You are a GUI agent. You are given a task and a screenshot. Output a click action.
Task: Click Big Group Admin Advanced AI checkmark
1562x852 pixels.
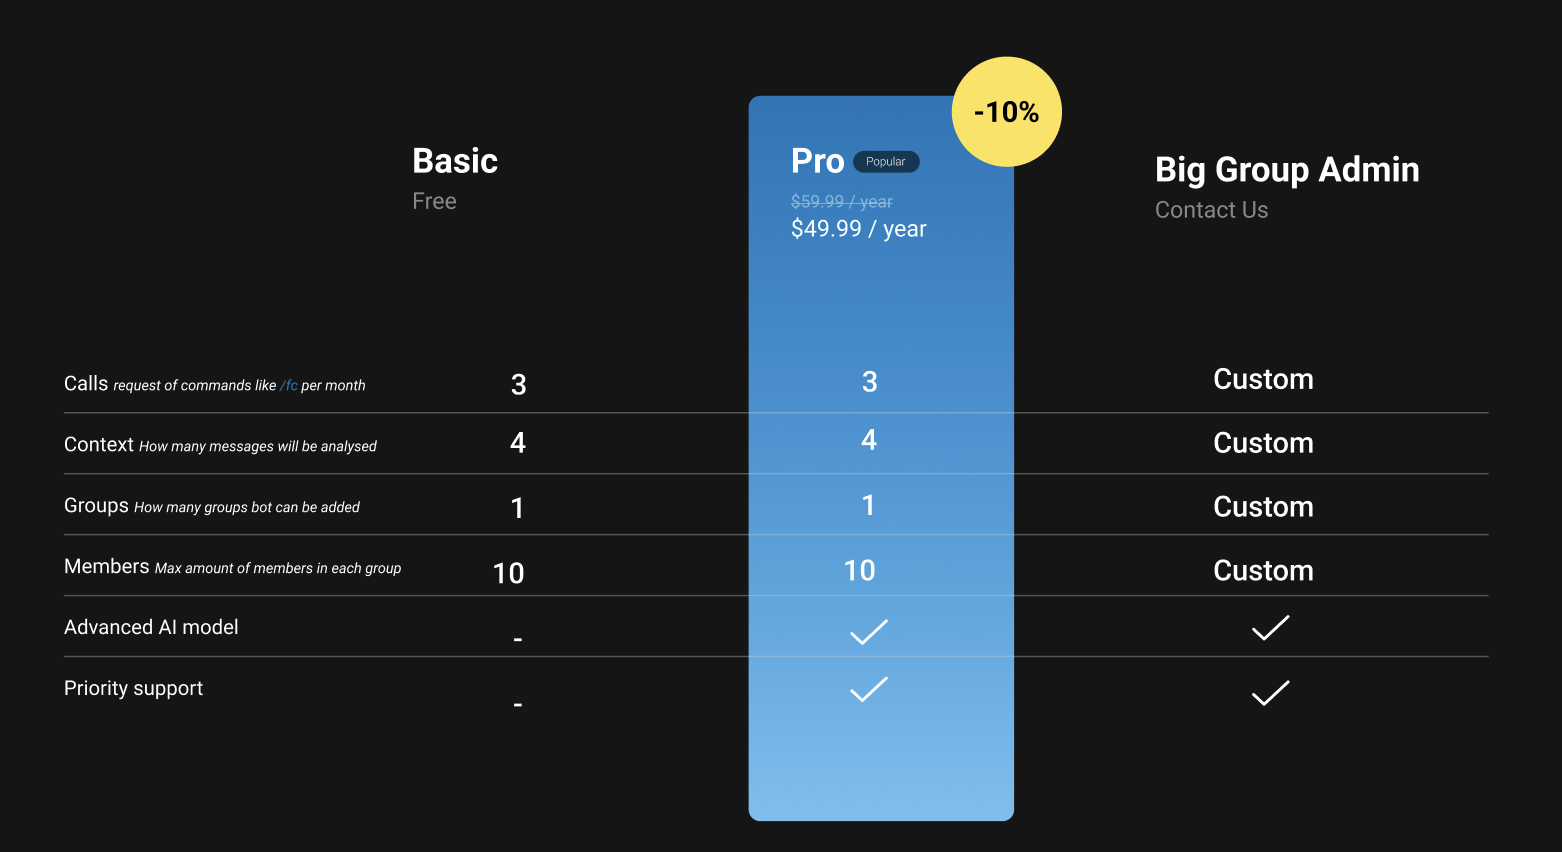[1270, 628]
